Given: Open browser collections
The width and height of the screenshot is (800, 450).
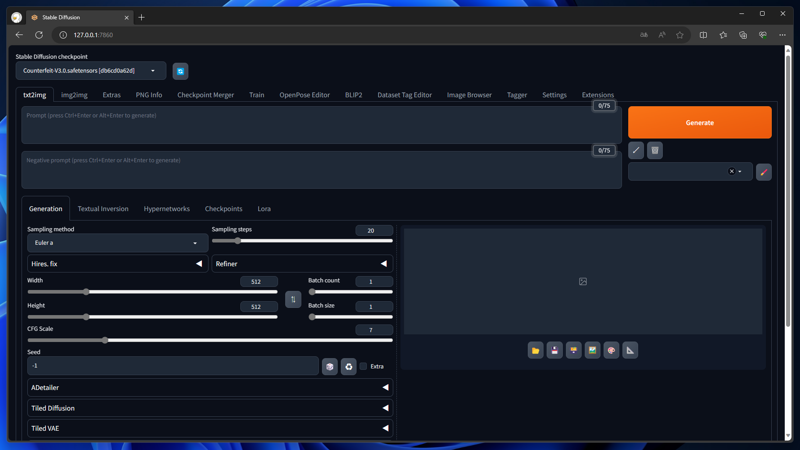Looking at the screenshot, I should pyautogui.click(x=743, y=35).
